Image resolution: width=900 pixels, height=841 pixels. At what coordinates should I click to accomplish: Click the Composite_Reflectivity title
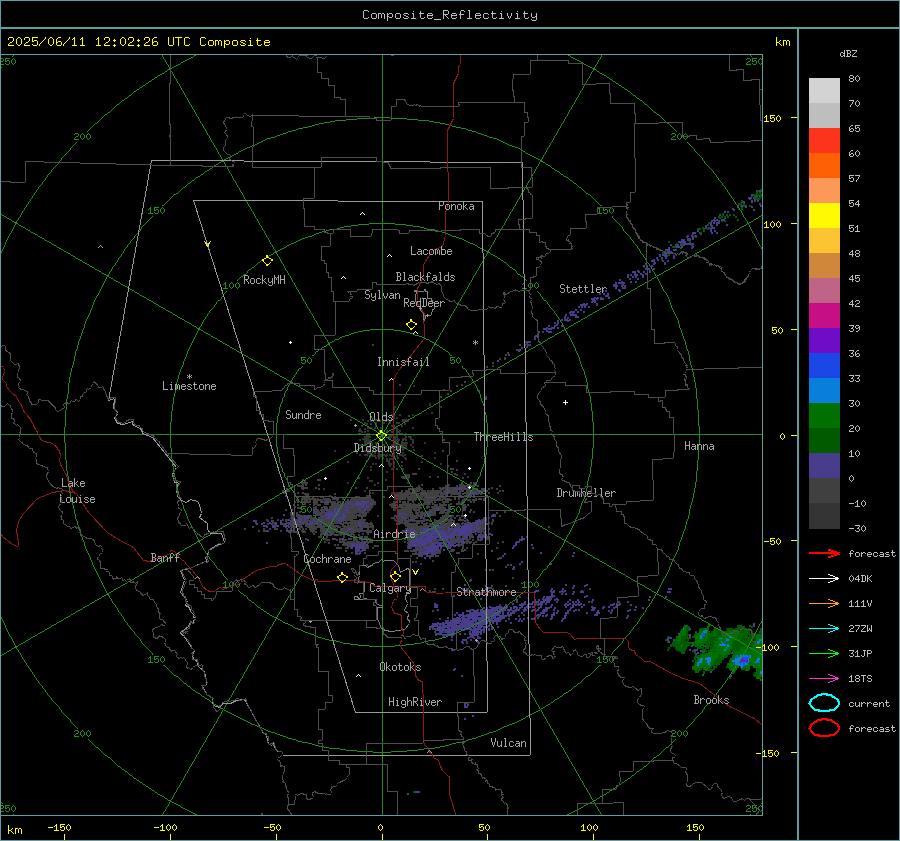[450, 15]
